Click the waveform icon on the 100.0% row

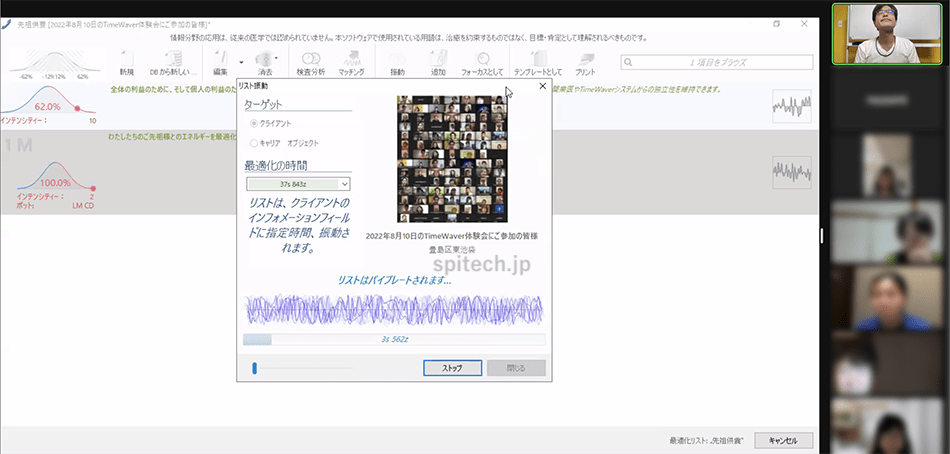coord(792,172)
